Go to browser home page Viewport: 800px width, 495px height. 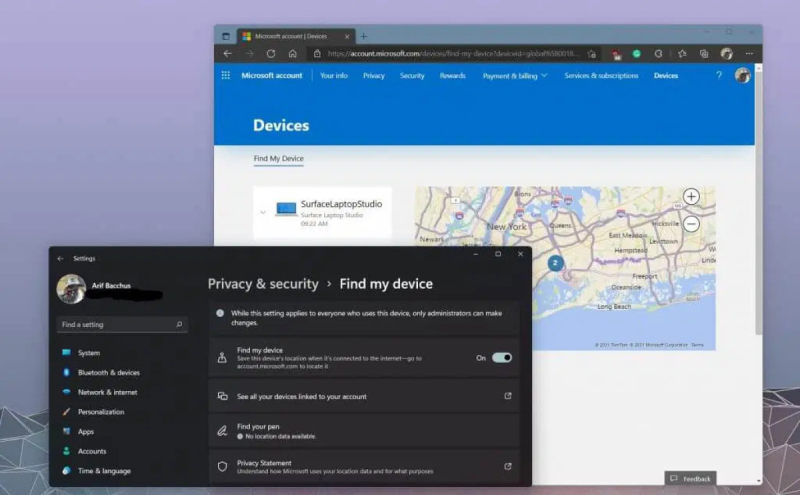point(292,54)
